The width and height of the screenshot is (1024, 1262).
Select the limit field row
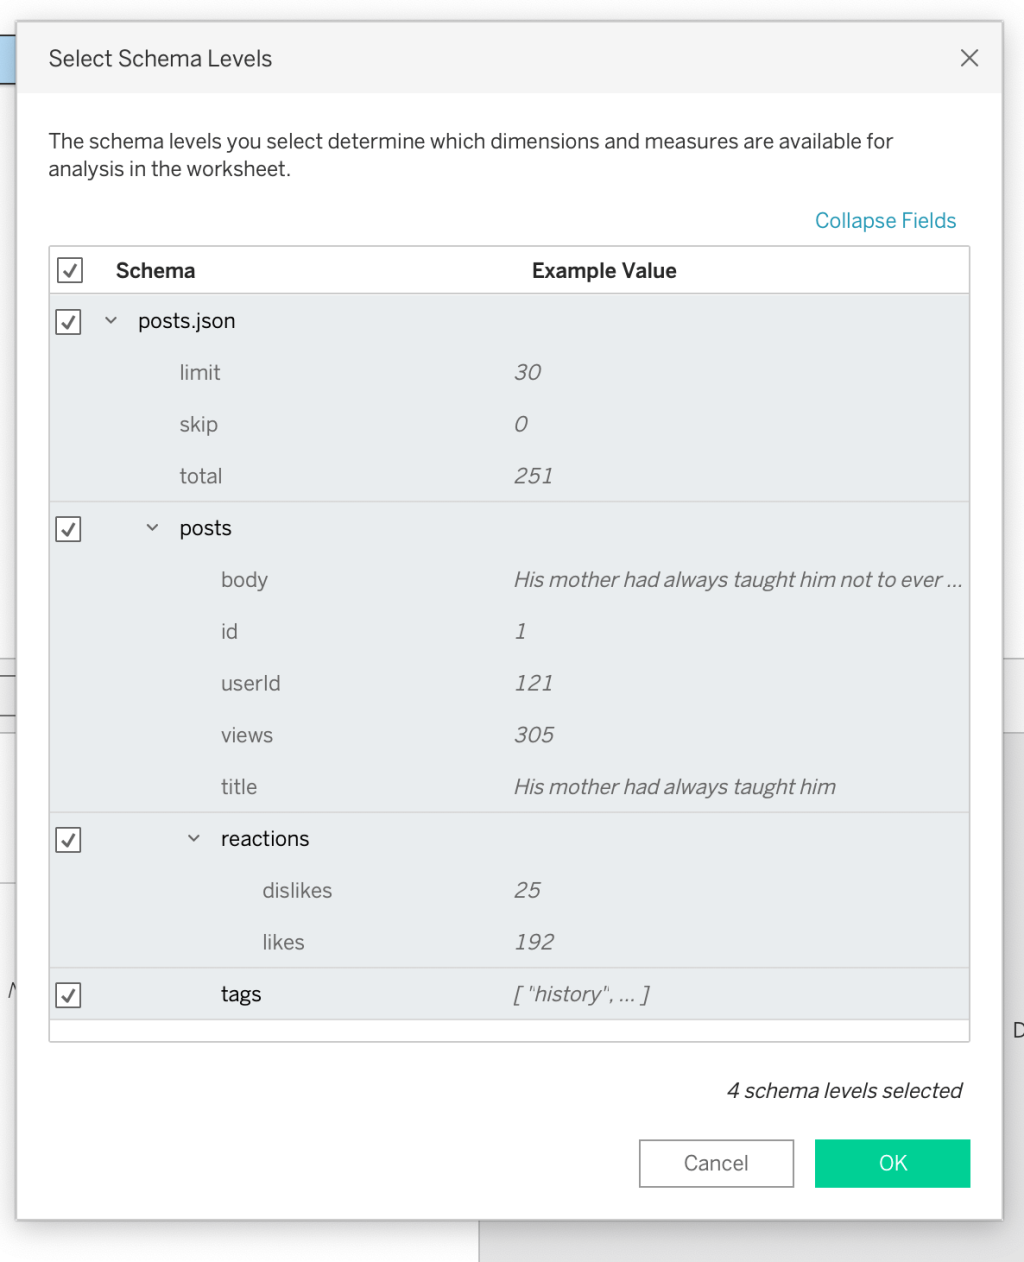click(x=200, y=372)
